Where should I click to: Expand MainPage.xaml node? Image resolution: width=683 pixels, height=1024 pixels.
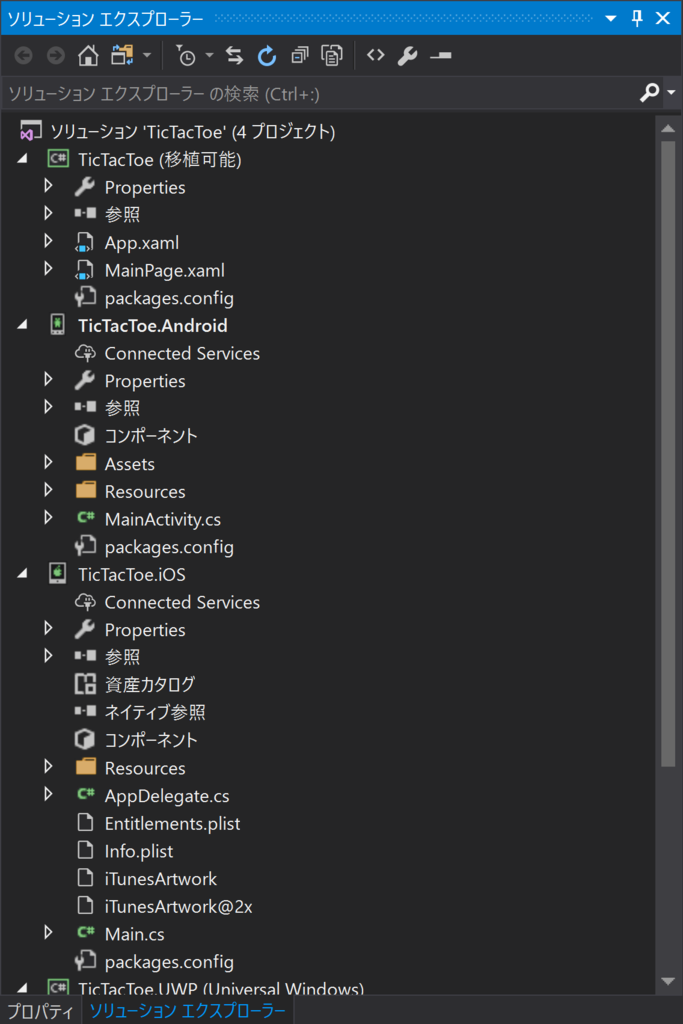point(48,269)
